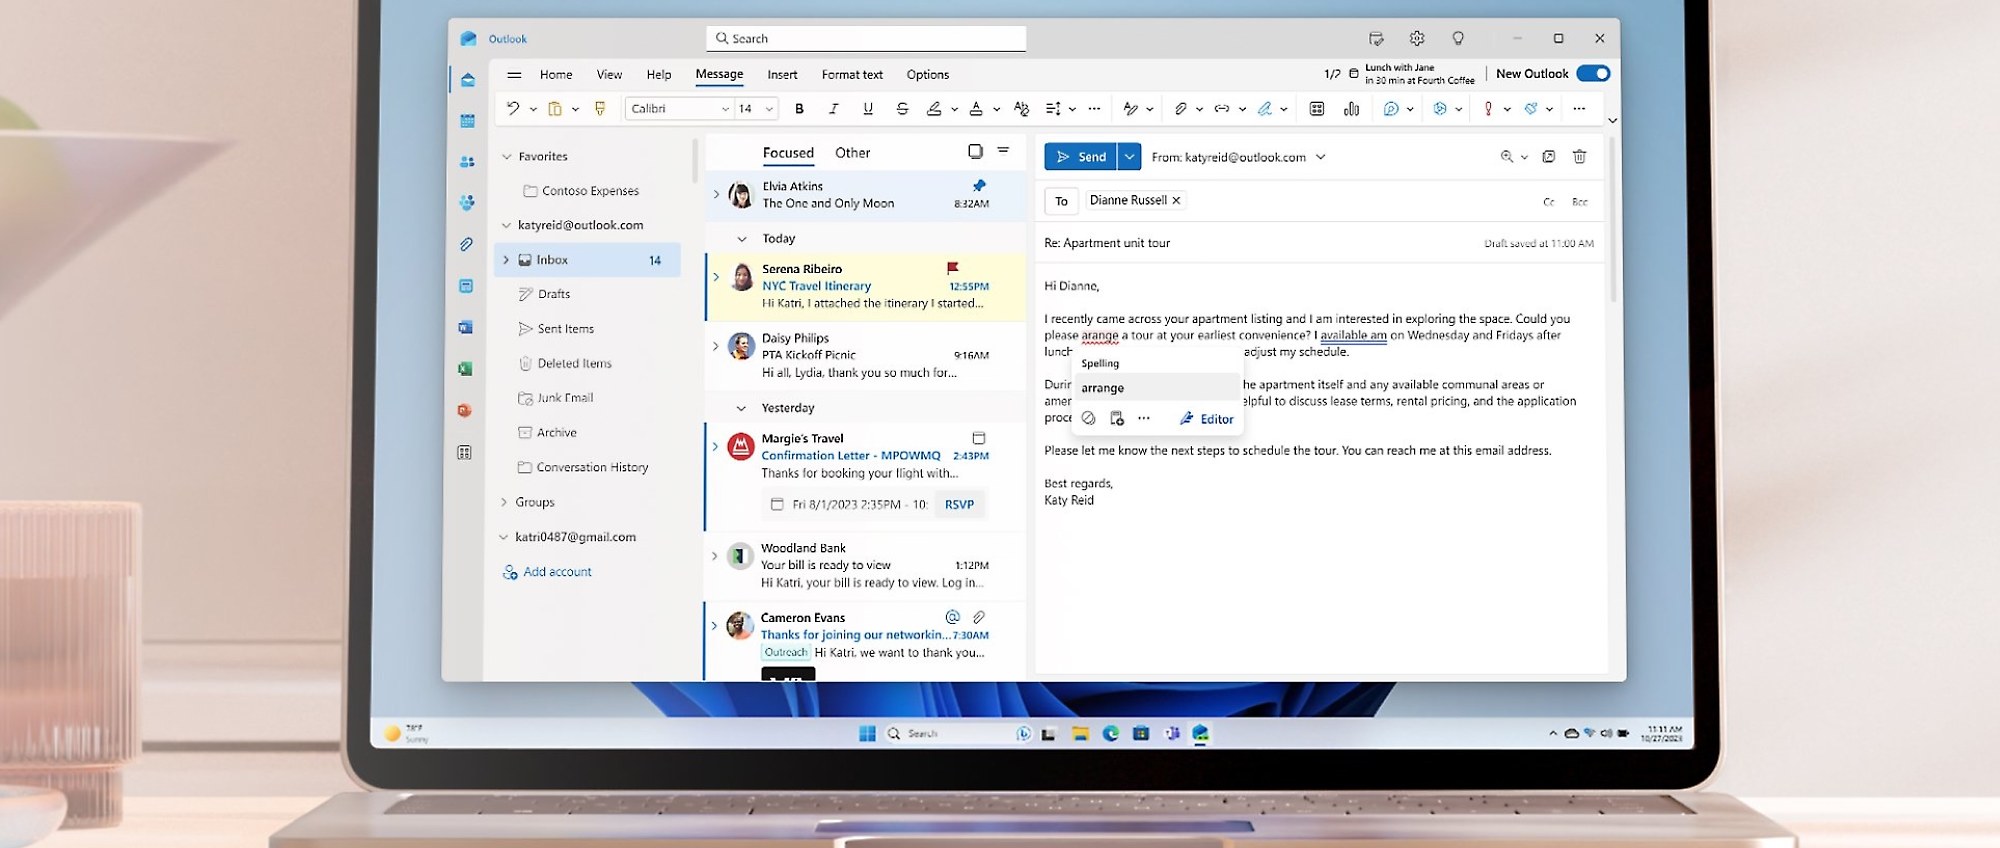Click Add account link
The height and width of the screenshot is (848, 2000).
pyautogui.click(x=547, y=572)
